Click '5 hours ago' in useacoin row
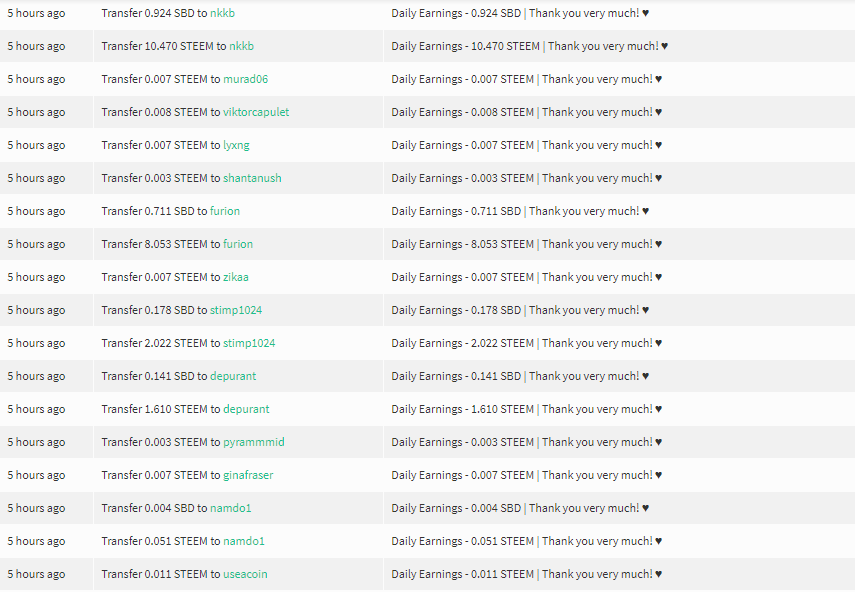Viewport: 855px width, 592px height. click(37, 574)
